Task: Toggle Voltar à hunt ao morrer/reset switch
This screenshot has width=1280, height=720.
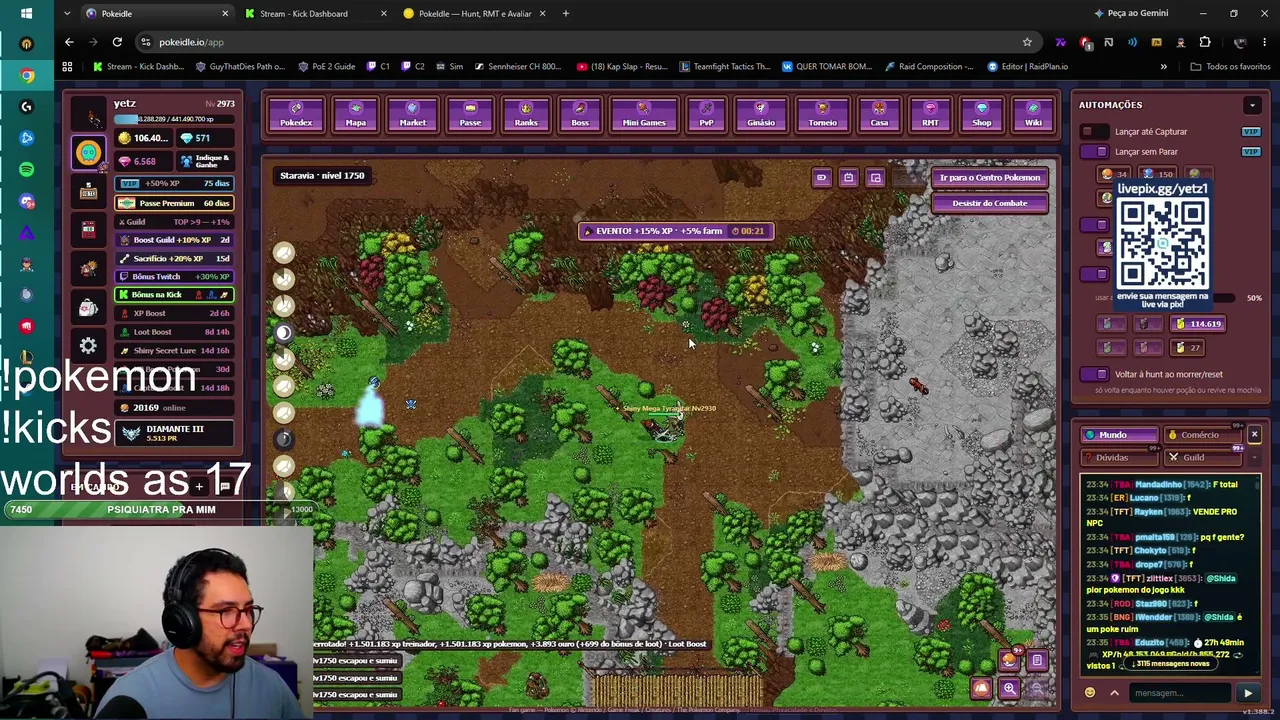Action: [1095, 374]
